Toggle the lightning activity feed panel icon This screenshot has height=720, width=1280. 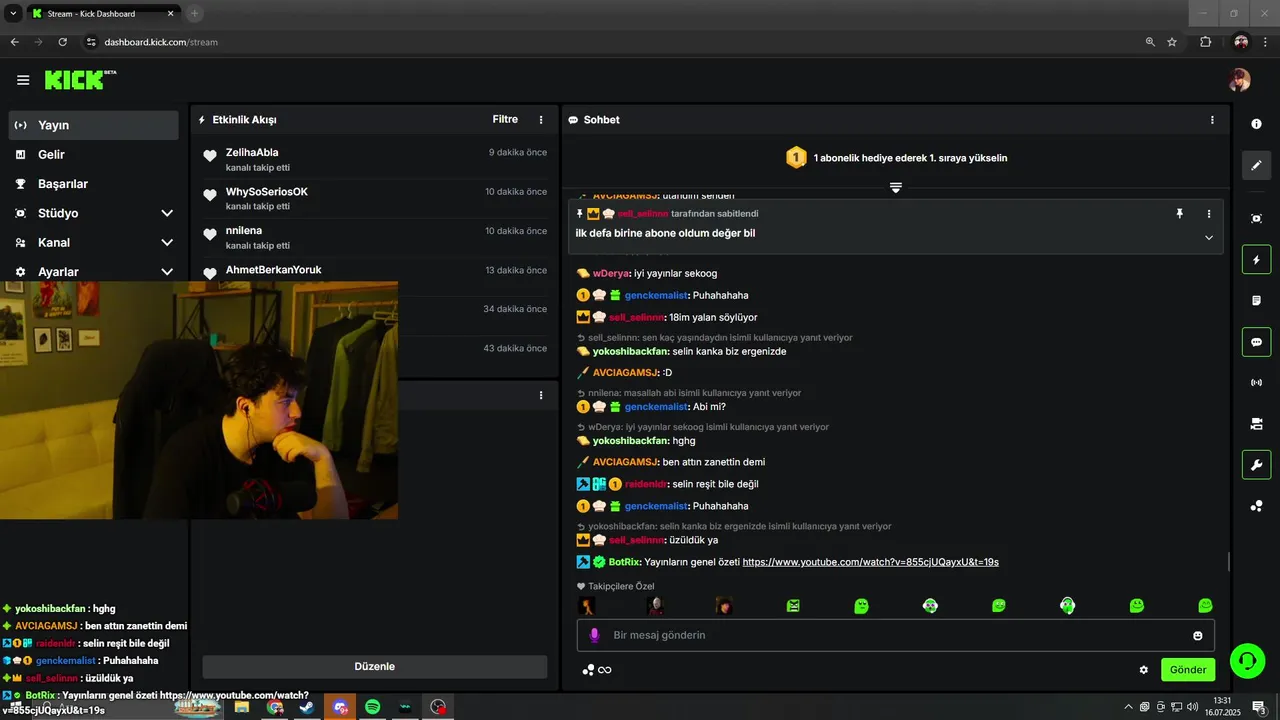[1257, 260]
